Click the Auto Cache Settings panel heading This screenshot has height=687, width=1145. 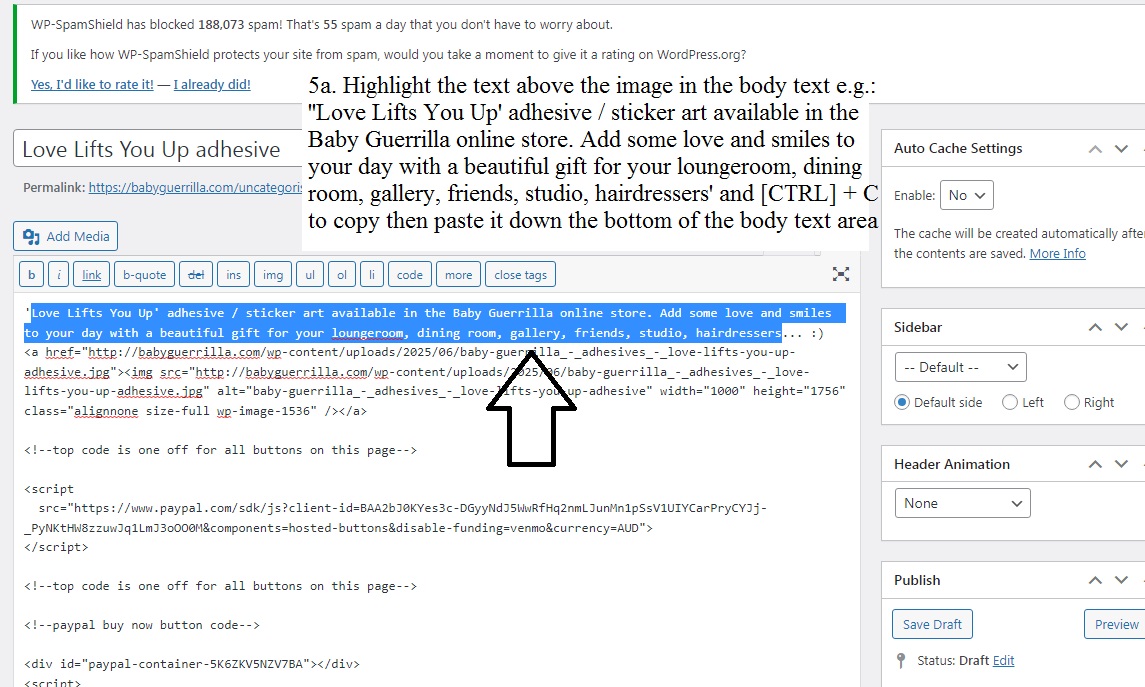(958, 148)
